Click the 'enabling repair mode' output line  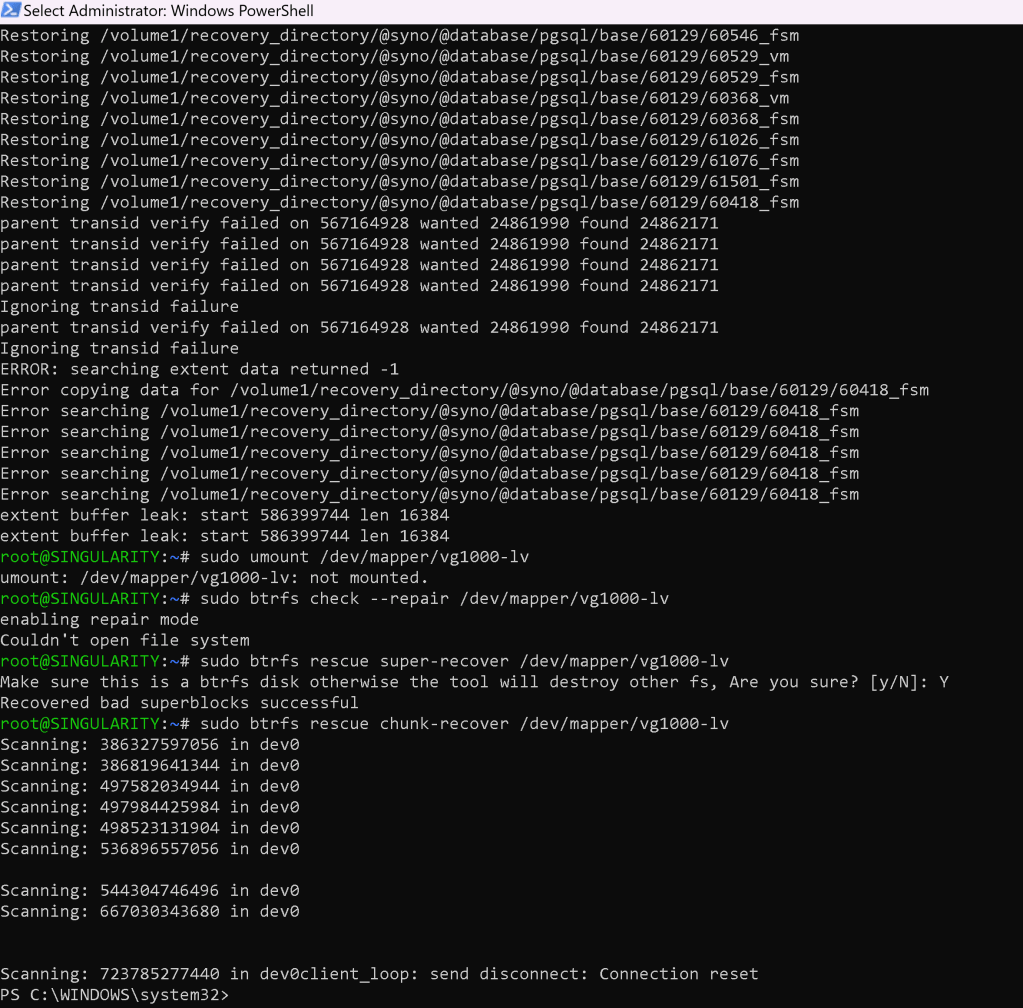point(99,620)
